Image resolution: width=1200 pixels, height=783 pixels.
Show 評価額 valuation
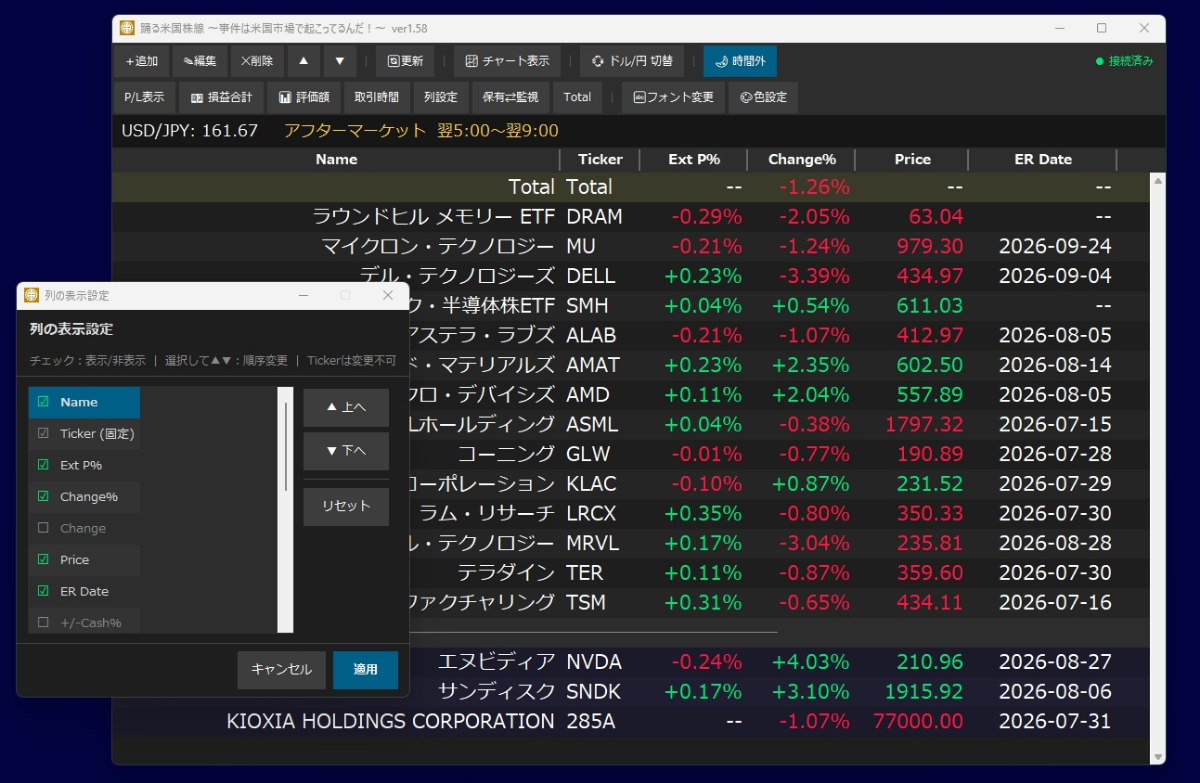304,97
